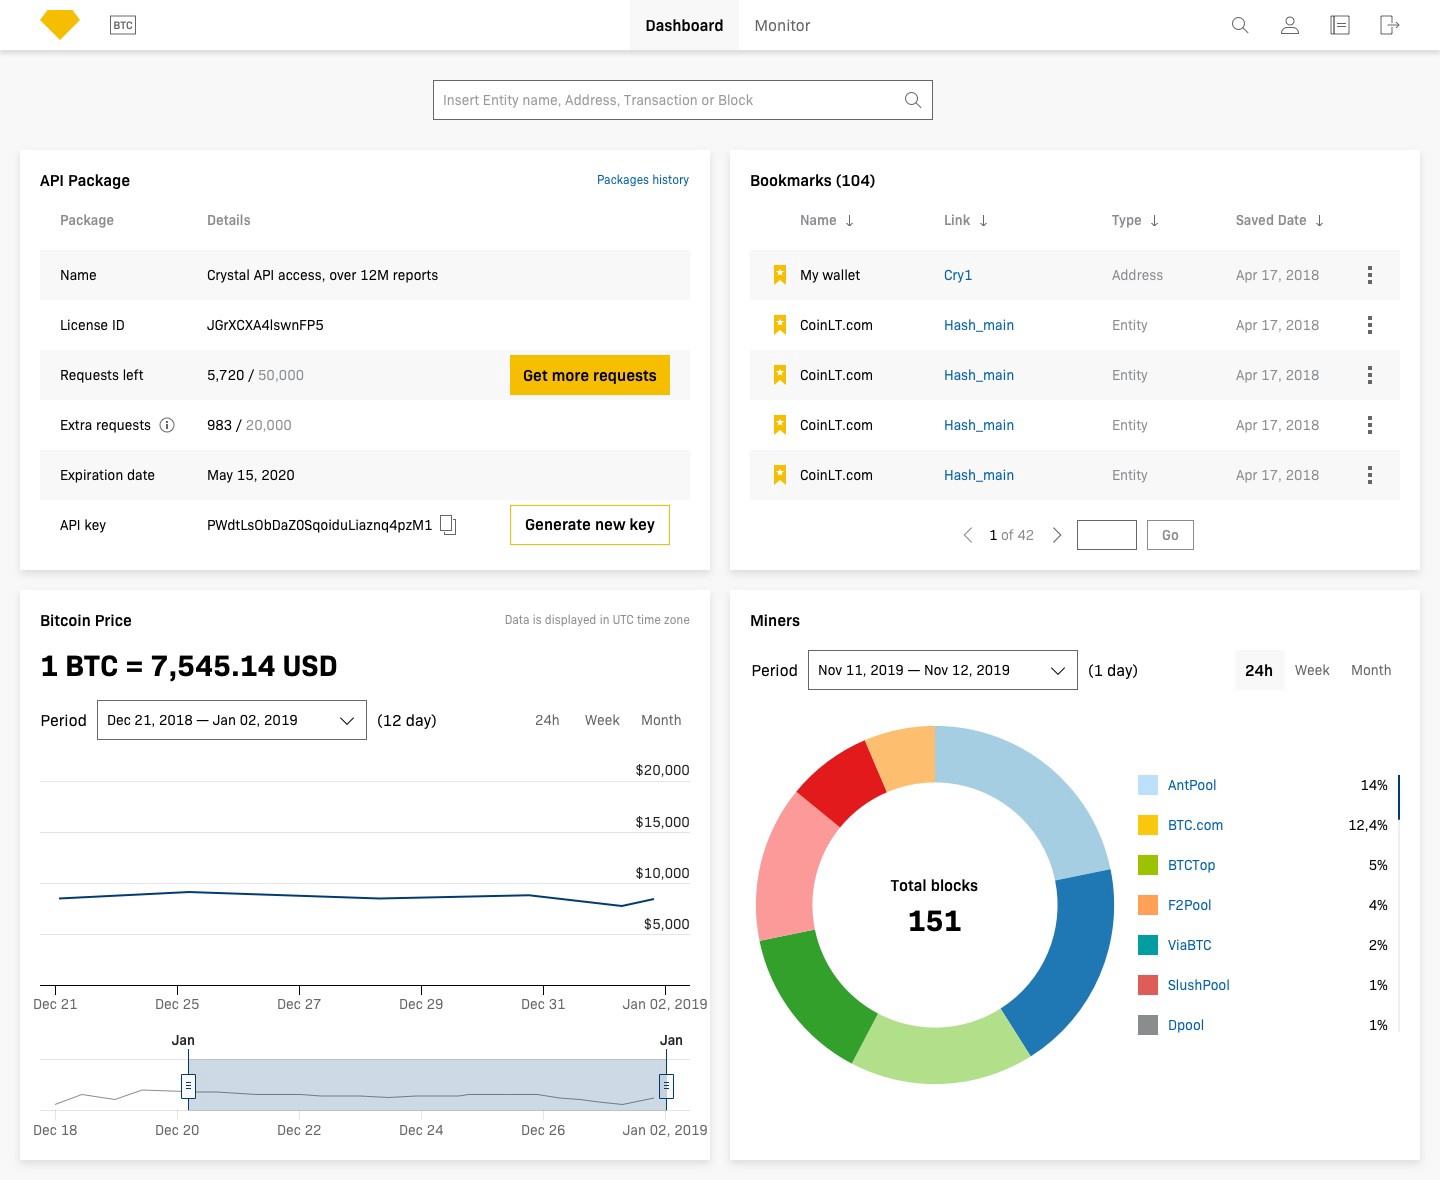This screenshot has width=1440, height=1180.
Task: Select 24h range in Bitcoin Price panel
Action: [547, 720]
